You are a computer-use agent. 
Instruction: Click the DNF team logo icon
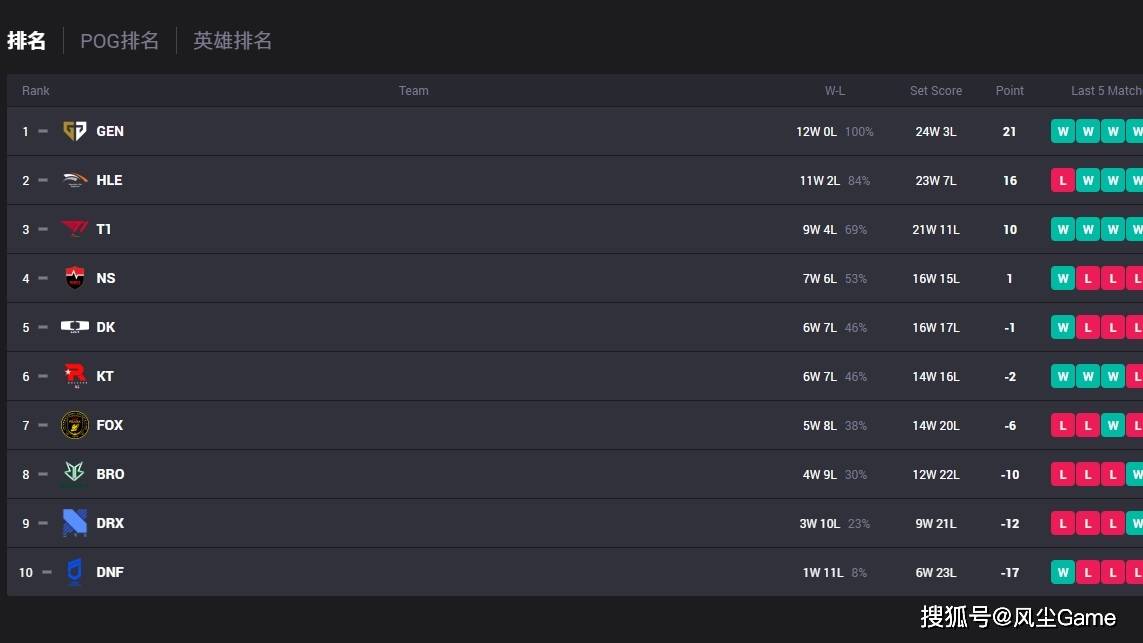(74, 572)
